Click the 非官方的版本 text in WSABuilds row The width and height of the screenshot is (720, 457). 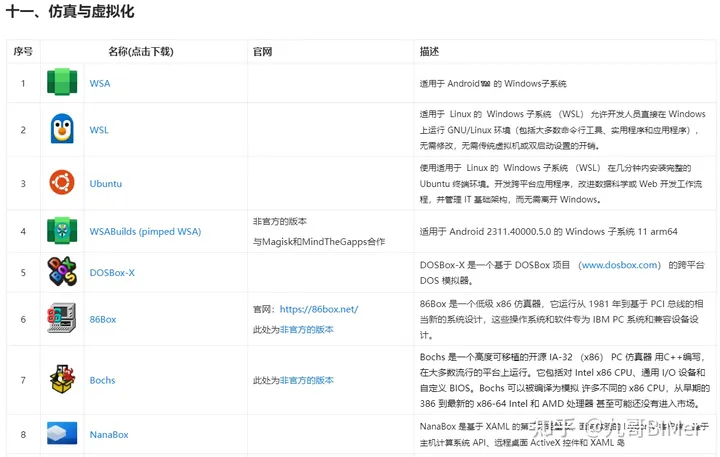[280, 221]
